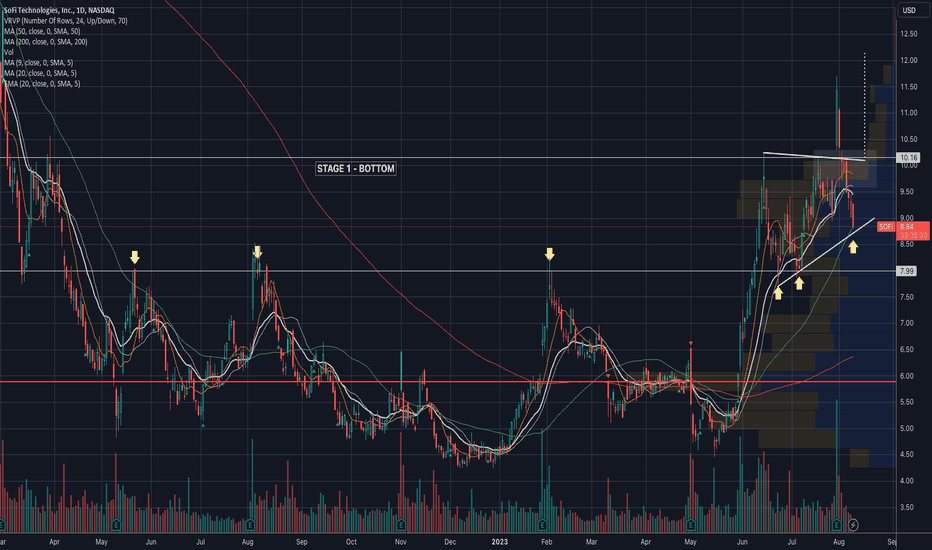This screenshot has height=550, width=932.
Task: Open the USD currency selector
Action: (909, 10)
